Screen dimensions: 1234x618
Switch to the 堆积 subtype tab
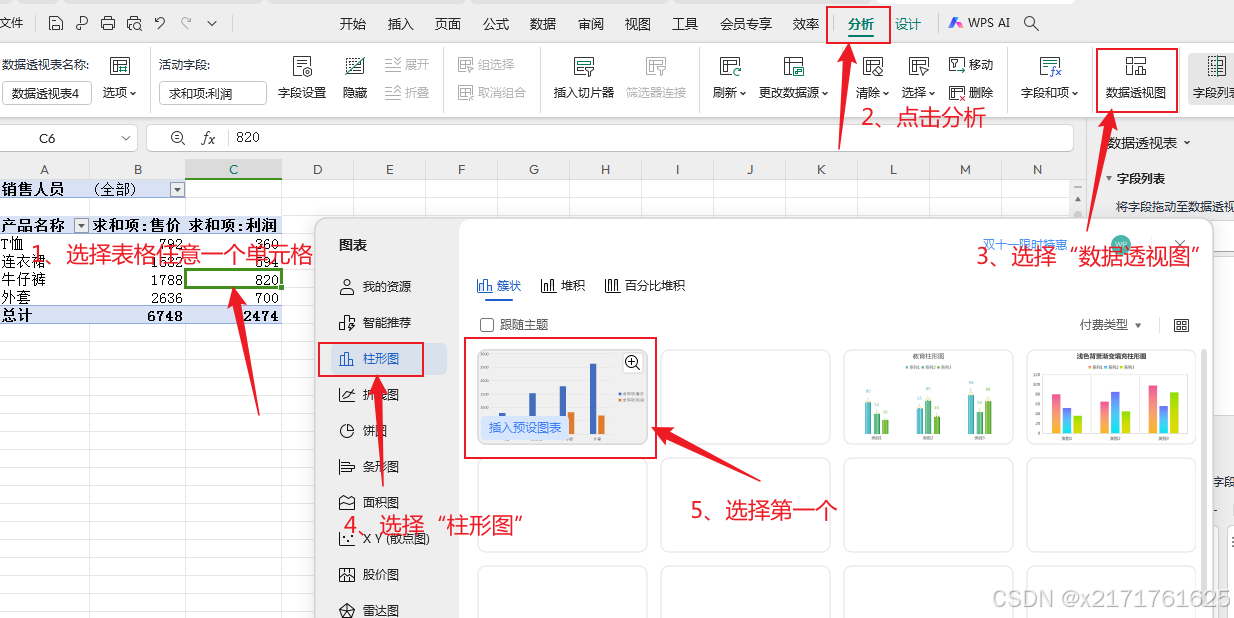563,286
